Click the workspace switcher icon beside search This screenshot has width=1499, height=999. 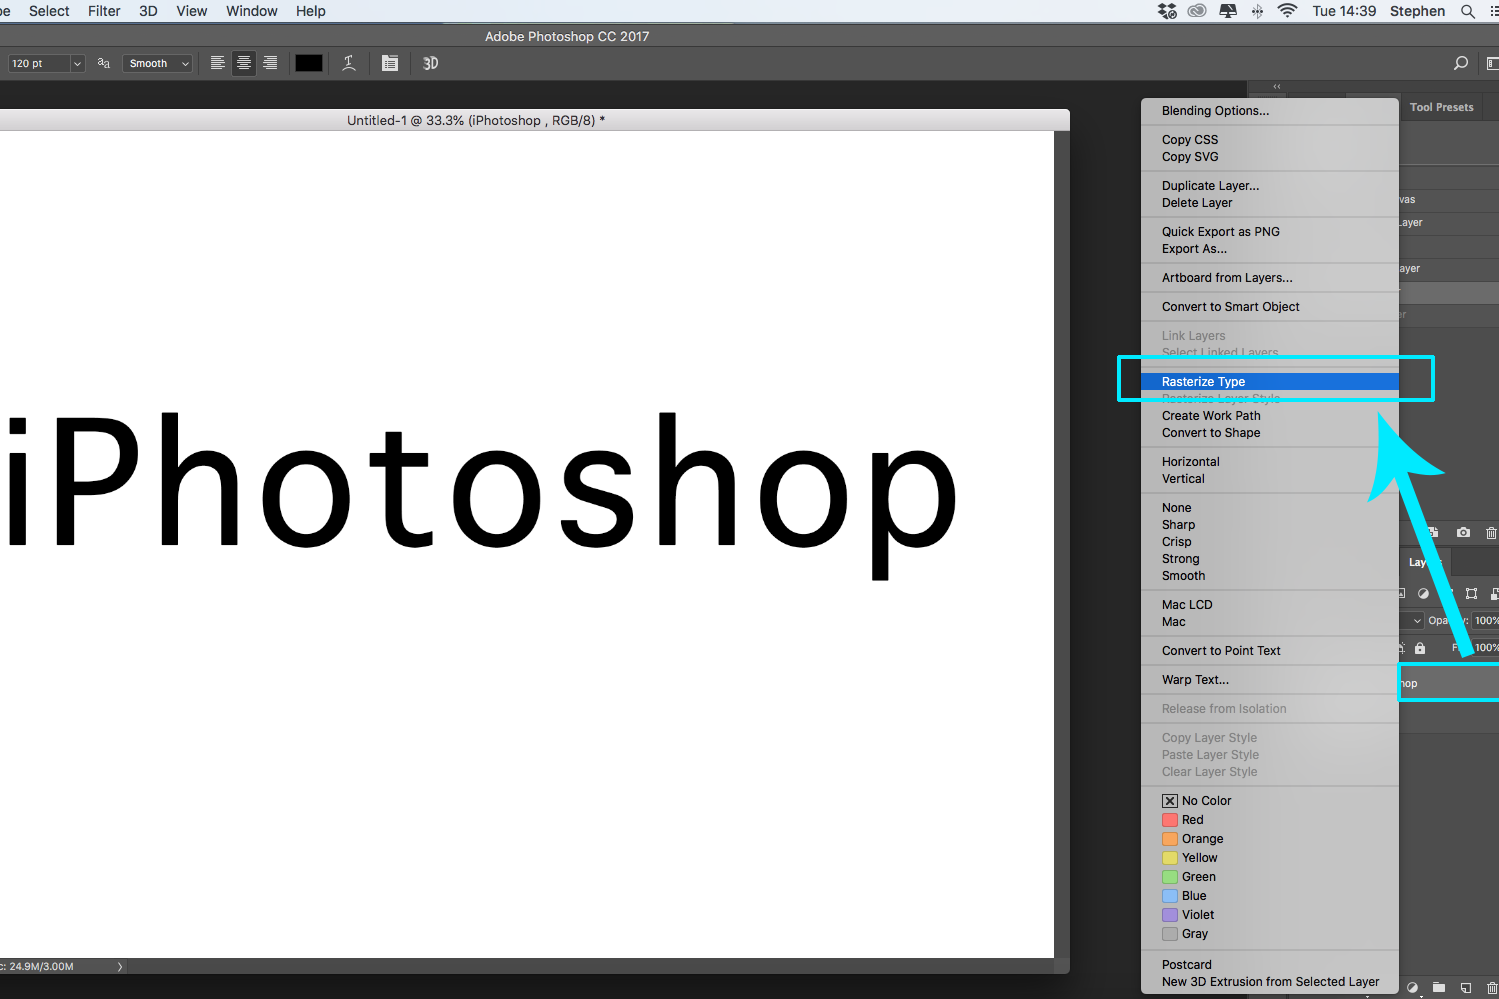[x=1493, y=63]
